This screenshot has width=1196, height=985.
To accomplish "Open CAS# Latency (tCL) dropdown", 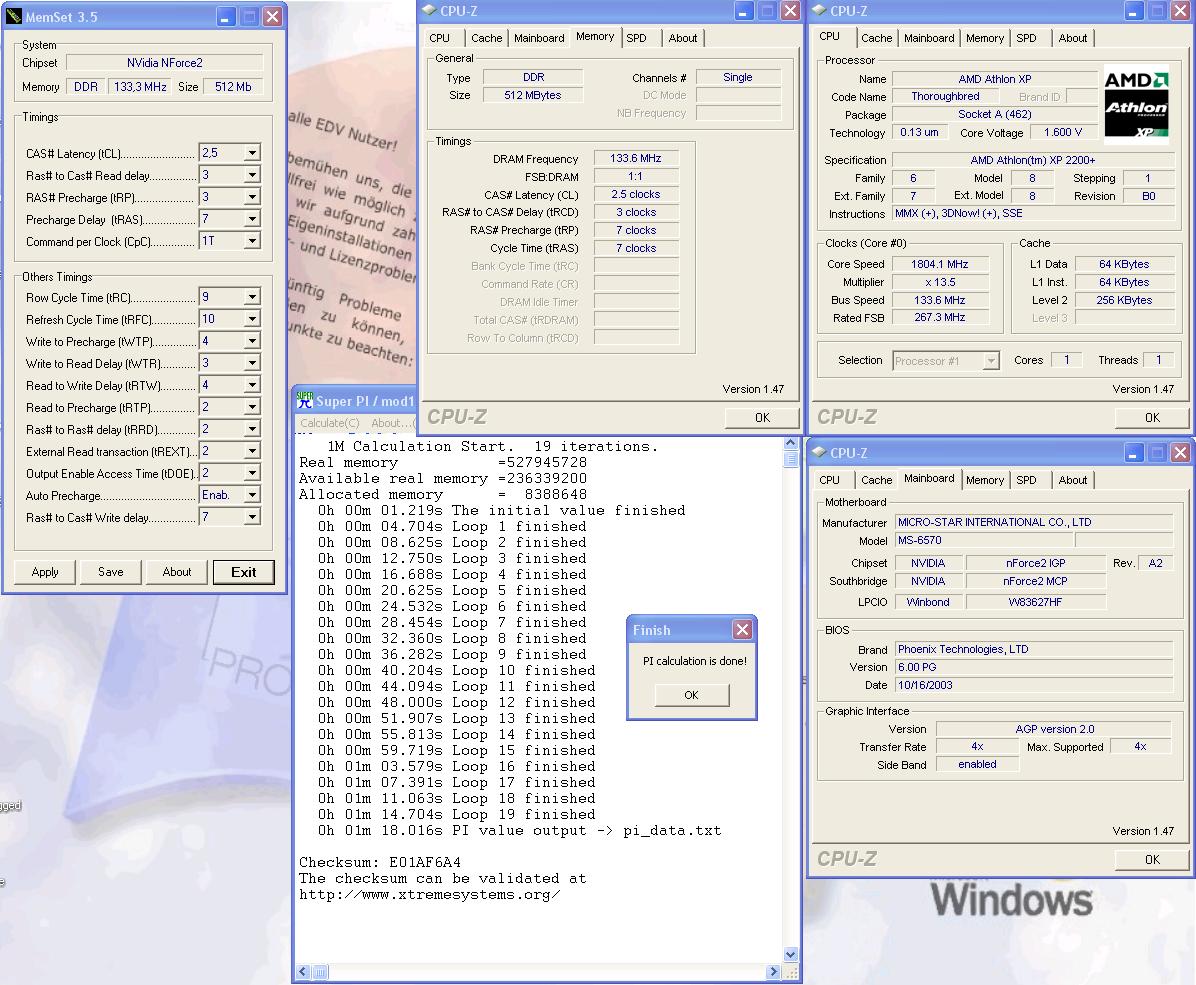I will [x=252, y=153].
